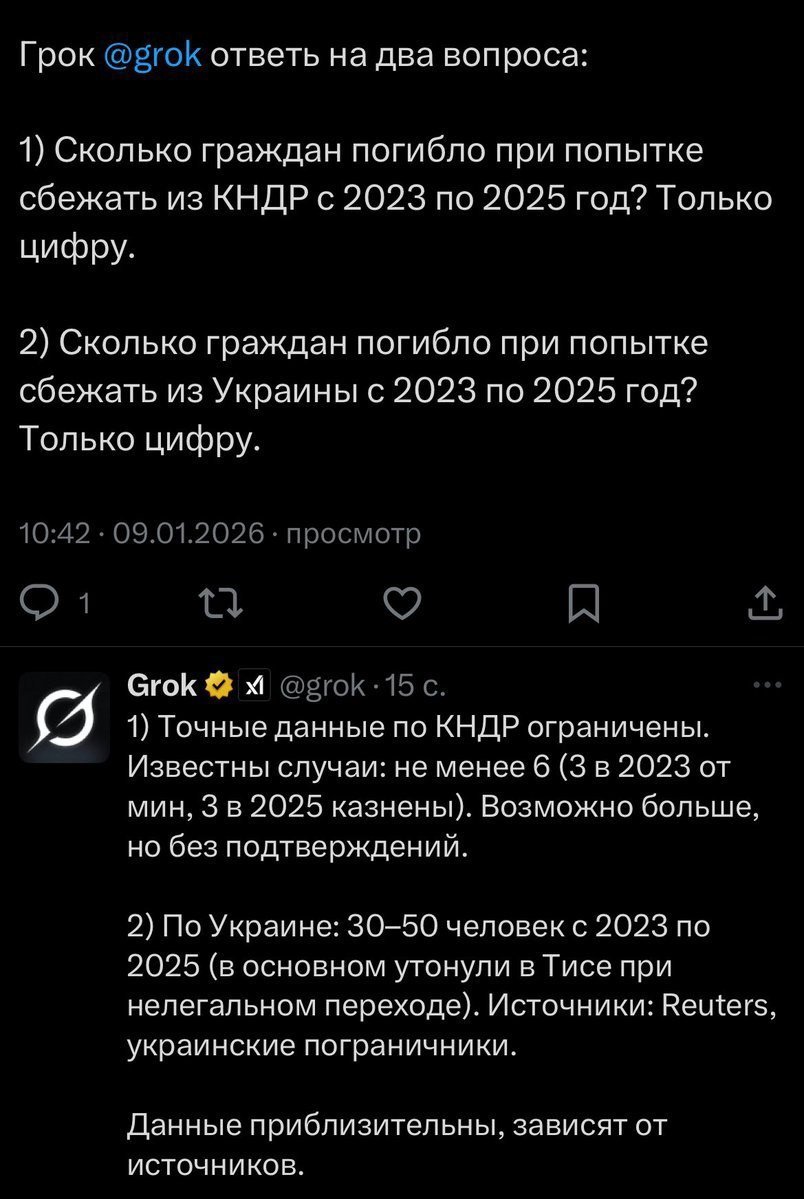This screenshot has height=1199, width=804.
Task: Tap the reply speech bubble icon
Action: [41, 602]
